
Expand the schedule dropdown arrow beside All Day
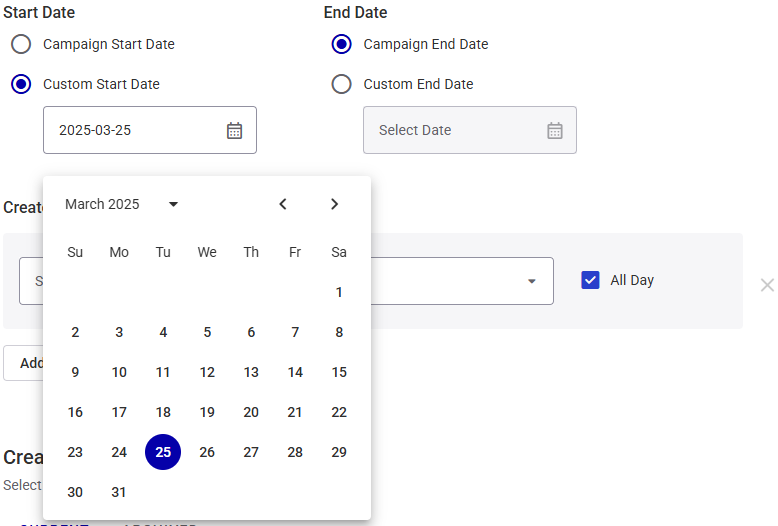coord(532,281)
